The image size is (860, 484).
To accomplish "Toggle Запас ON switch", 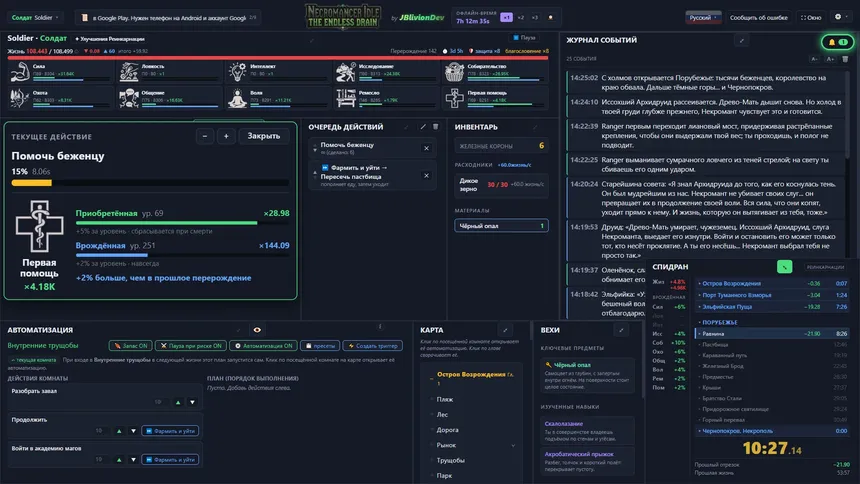I will point(131,346).
